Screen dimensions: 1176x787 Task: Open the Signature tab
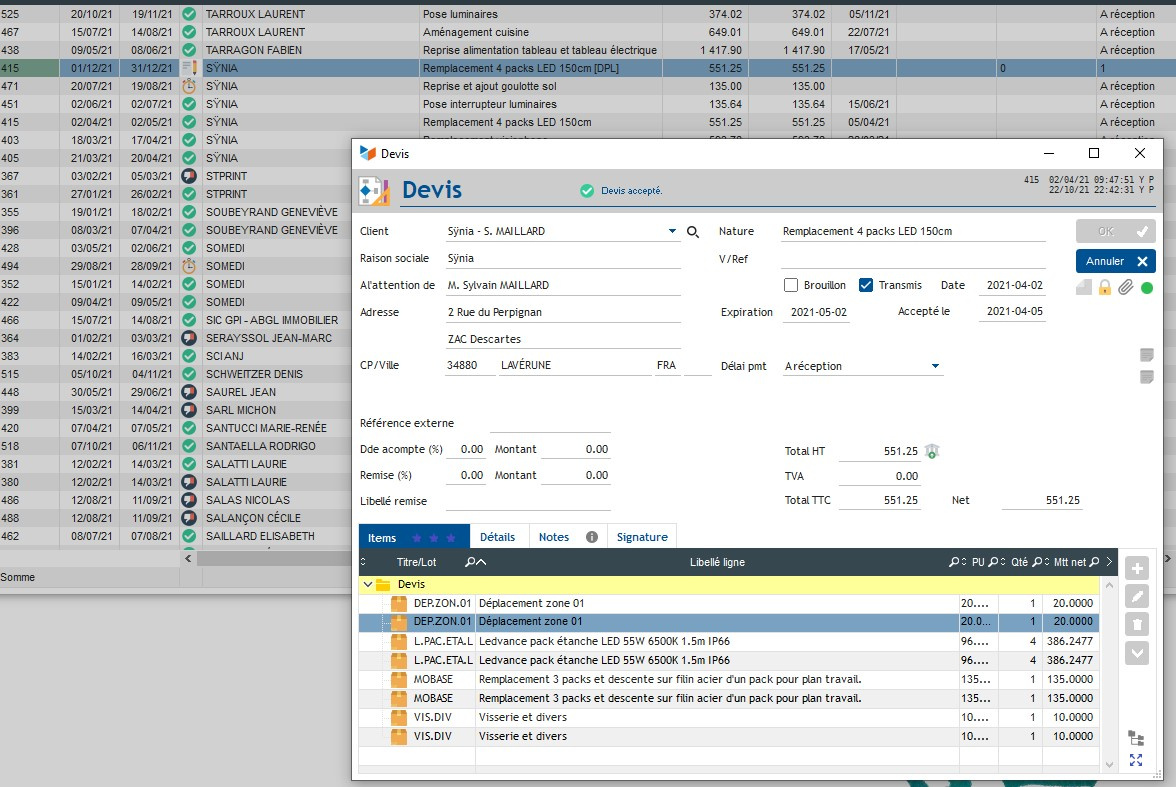(x=641, y=537)
